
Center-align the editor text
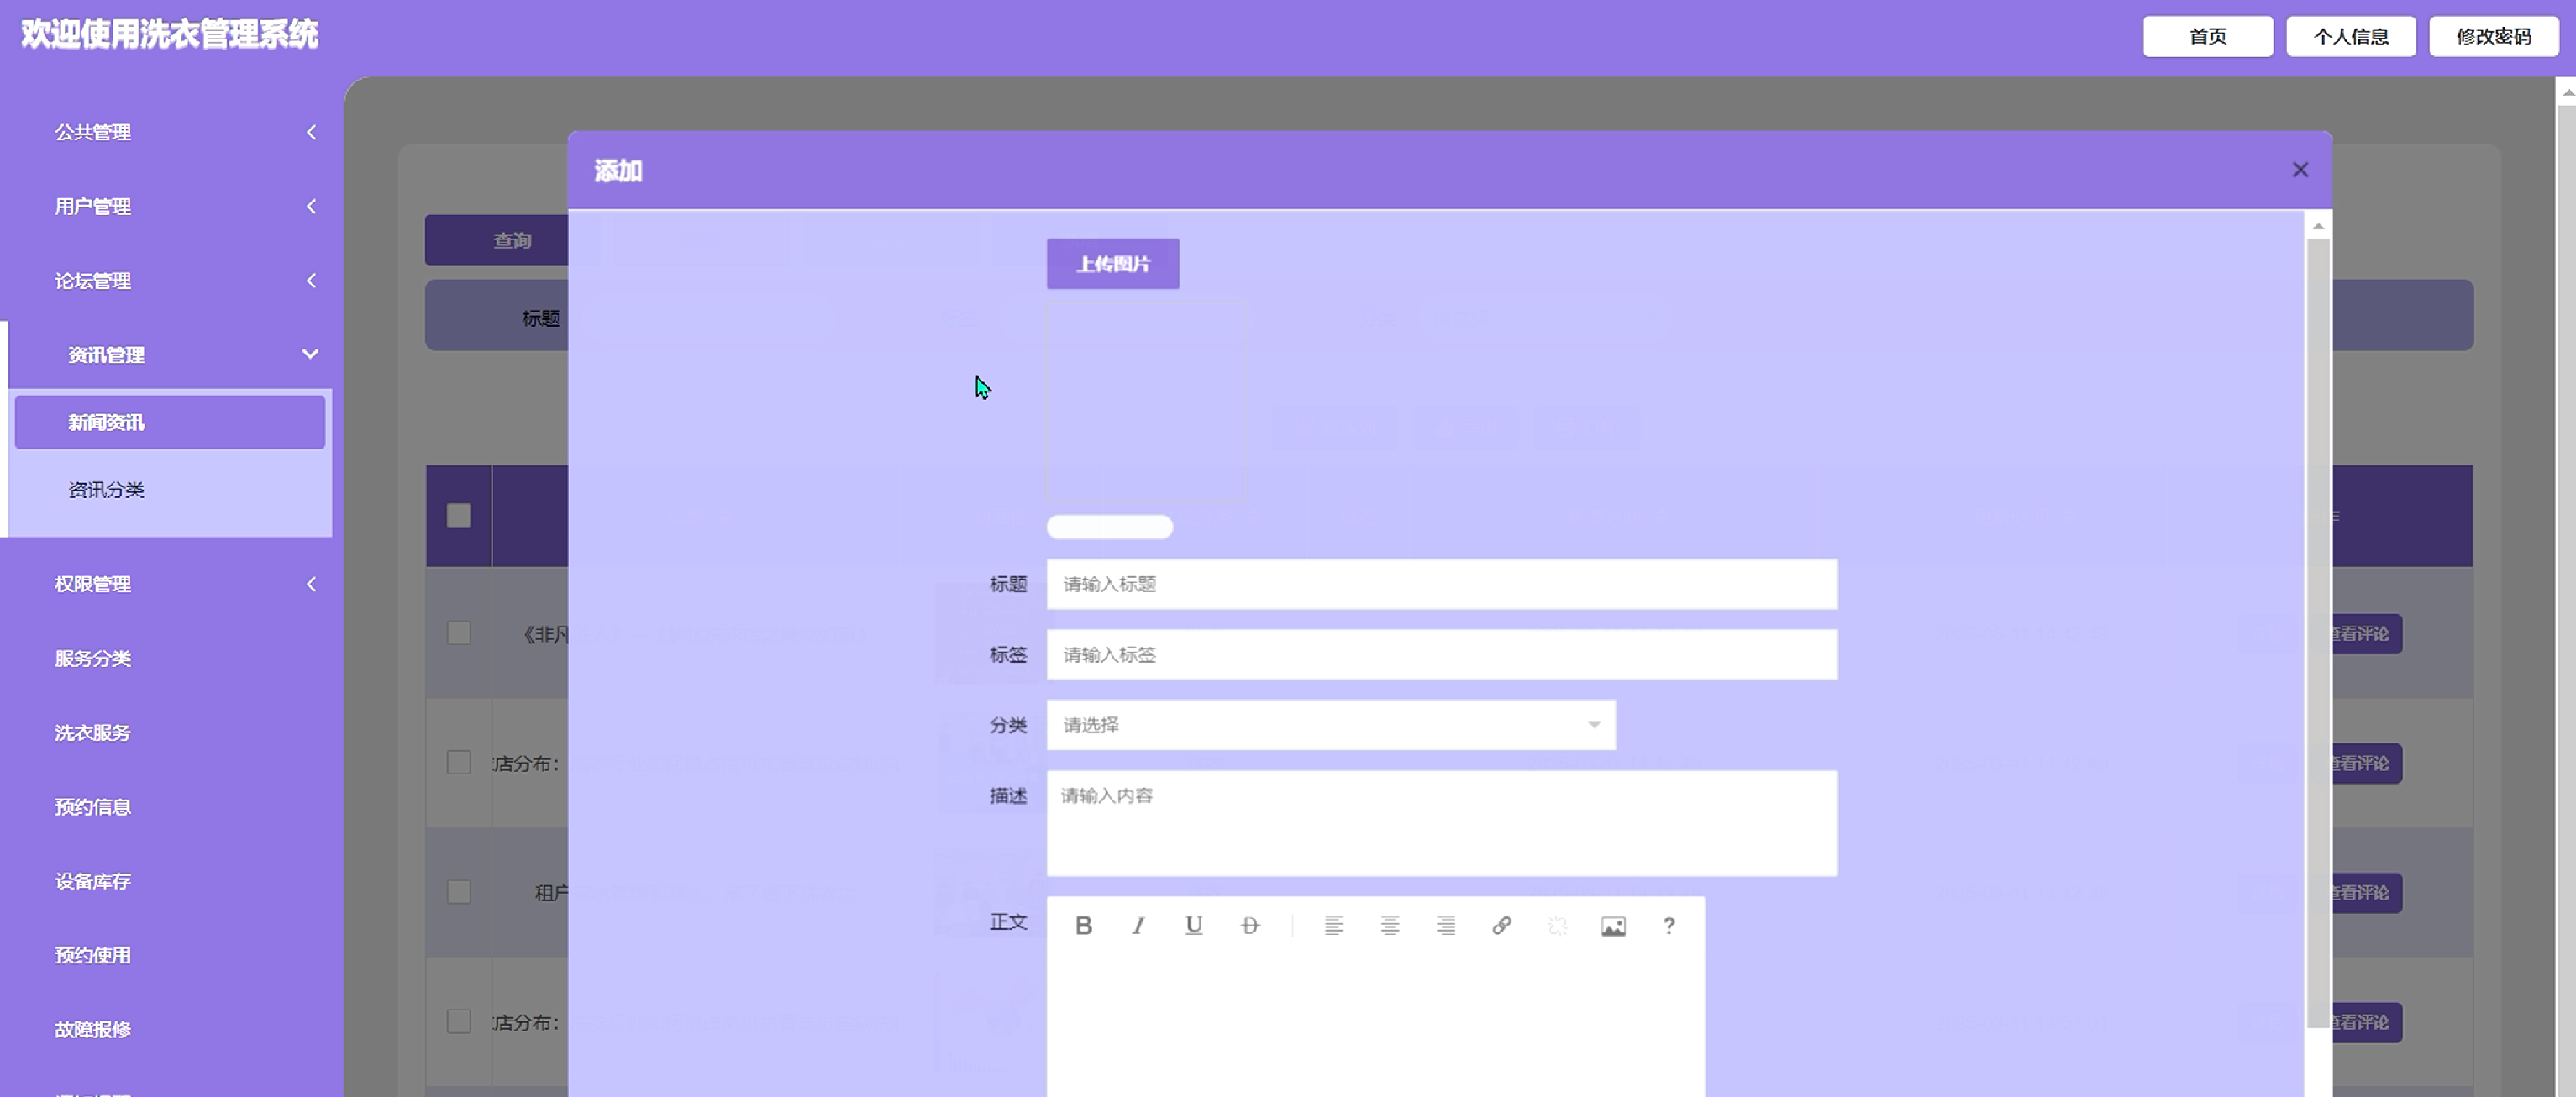click(1389, 926)
